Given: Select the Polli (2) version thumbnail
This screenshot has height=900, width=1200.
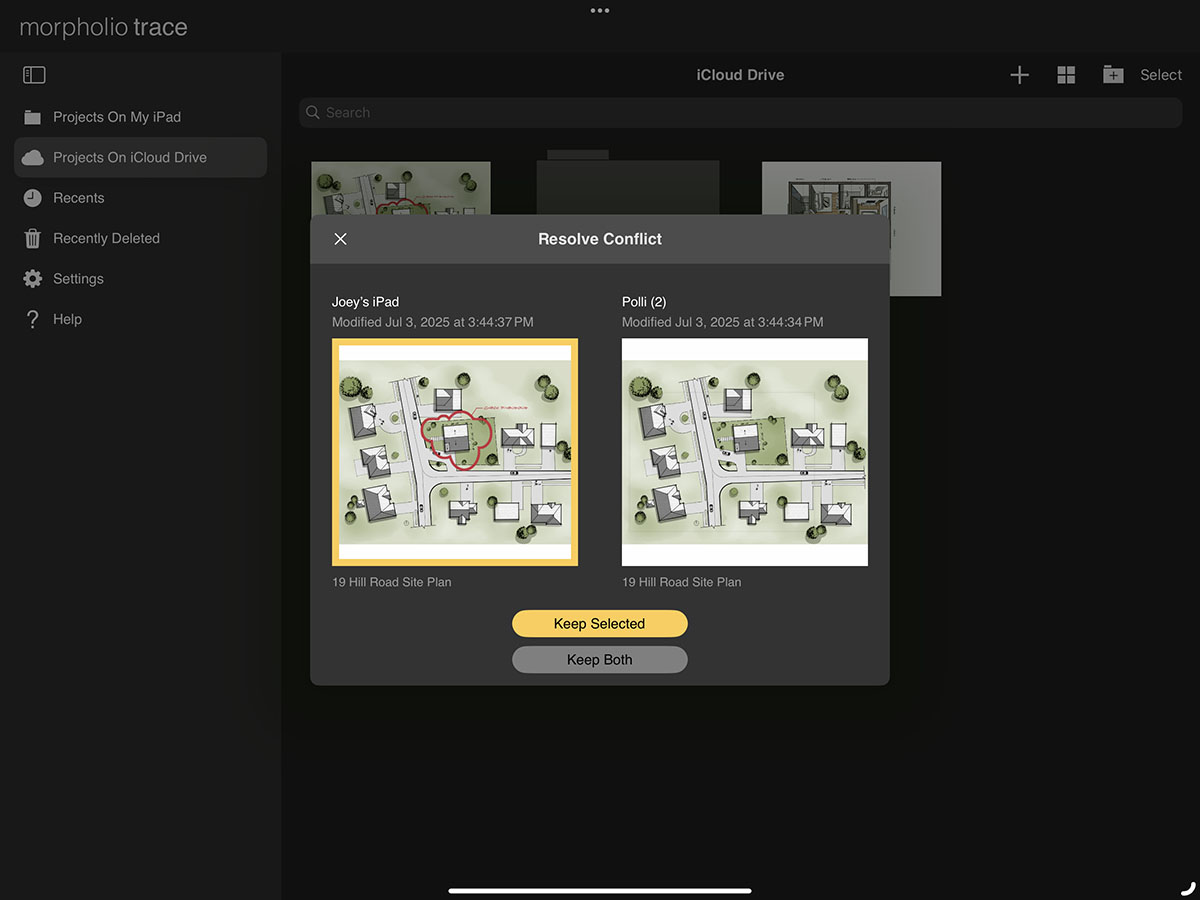Looking at the screenshot, I should 745,452.
